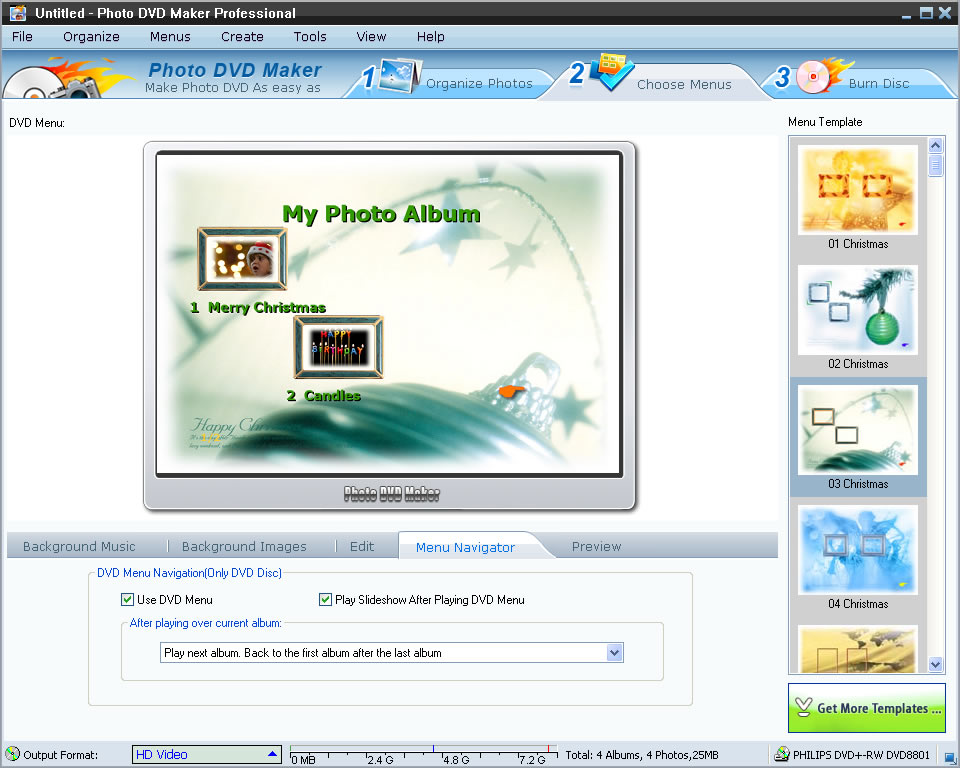This screenshot has height=768, width=960.
Task: Open the View menu
Action: (x=371, y=37)
